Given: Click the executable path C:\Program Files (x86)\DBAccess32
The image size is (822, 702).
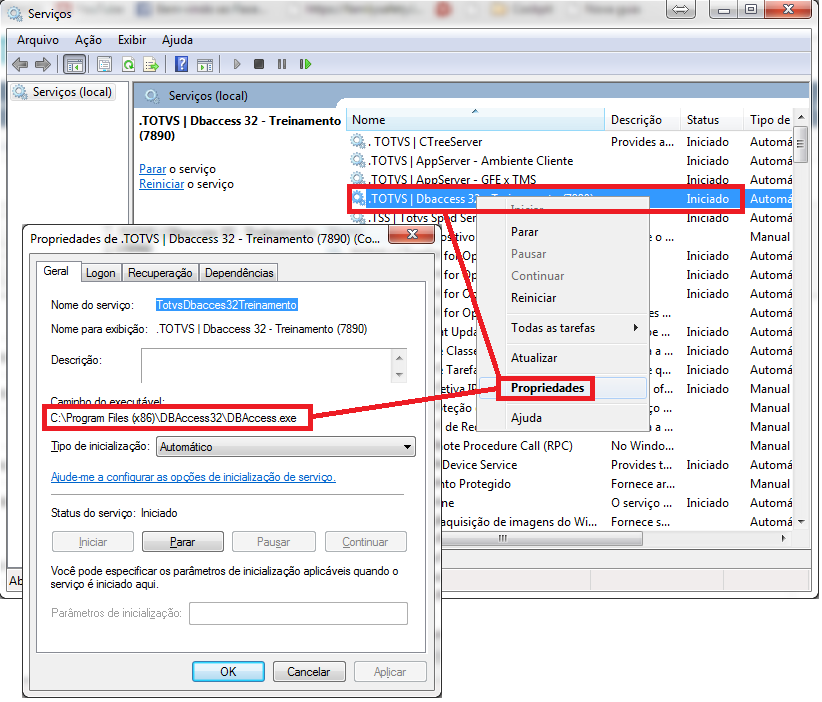Looking at the screenshot, I should coord(174,418).
